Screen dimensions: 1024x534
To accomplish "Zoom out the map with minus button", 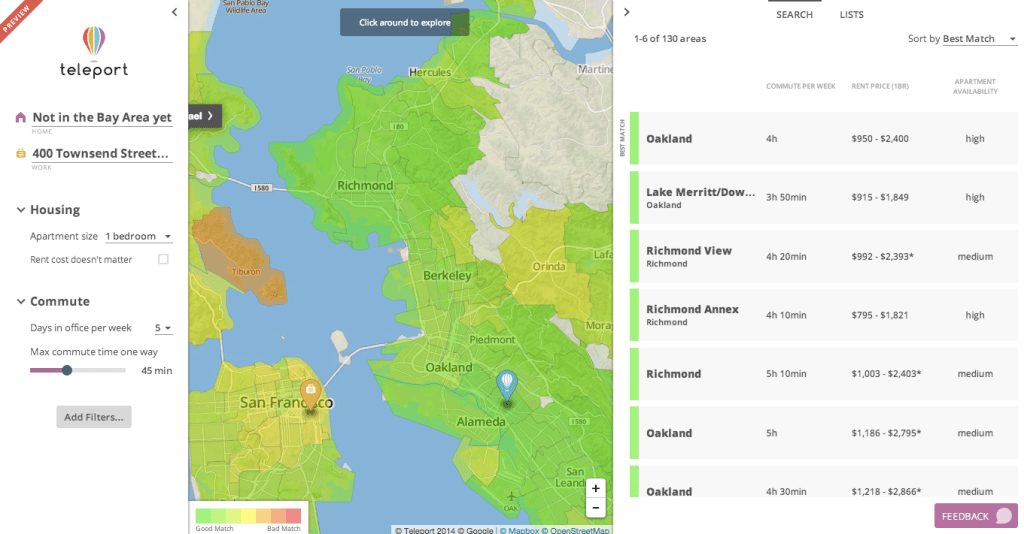I will (x=596, y=507).
